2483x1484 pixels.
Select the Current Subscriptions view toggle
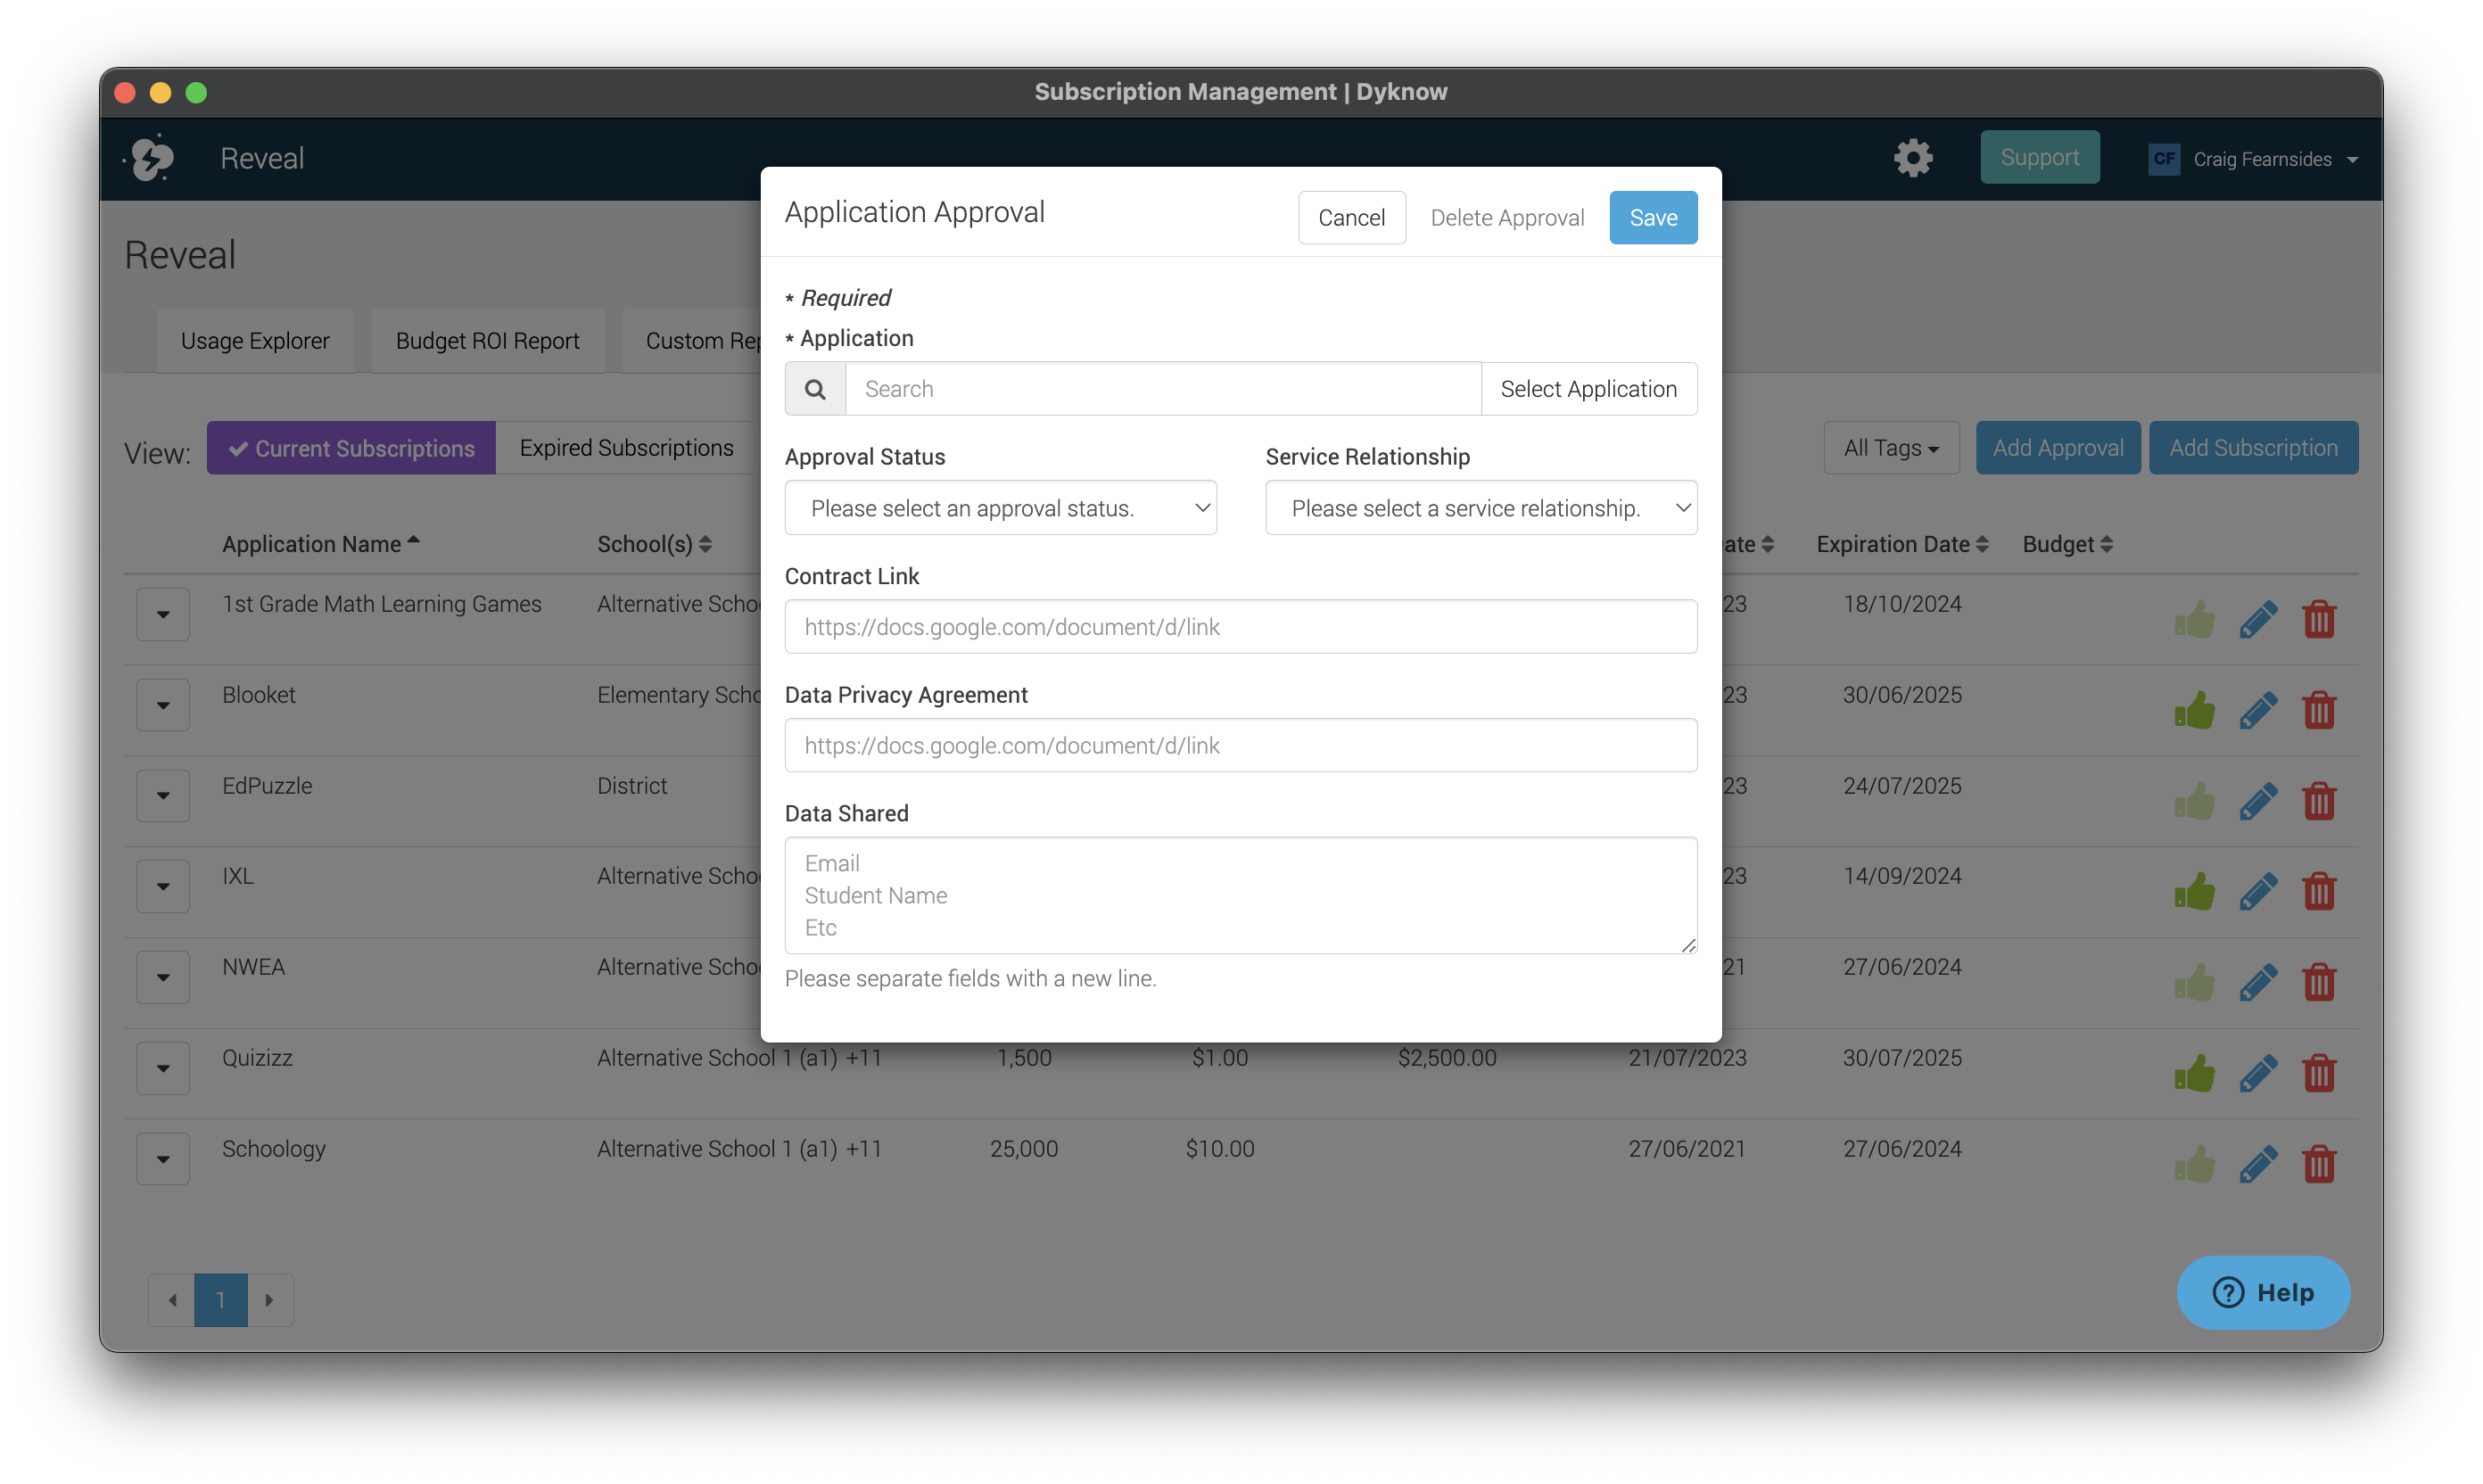click(x=351, y=448)
